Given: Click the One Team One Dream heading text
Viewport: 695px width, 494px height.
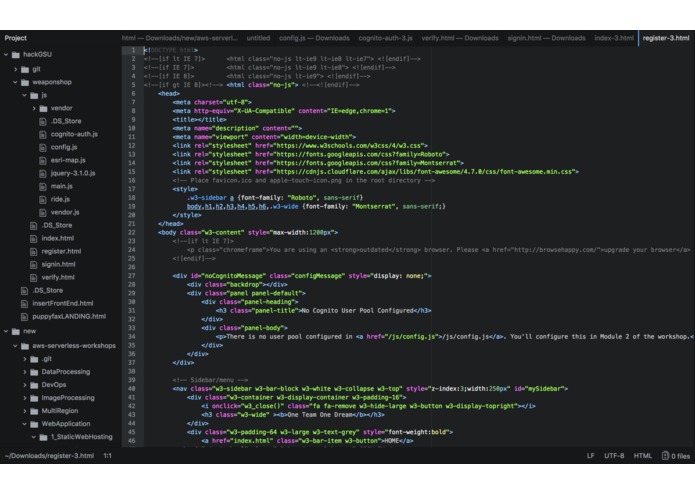Looking at the screenshot, I should [x=320, y=415].
